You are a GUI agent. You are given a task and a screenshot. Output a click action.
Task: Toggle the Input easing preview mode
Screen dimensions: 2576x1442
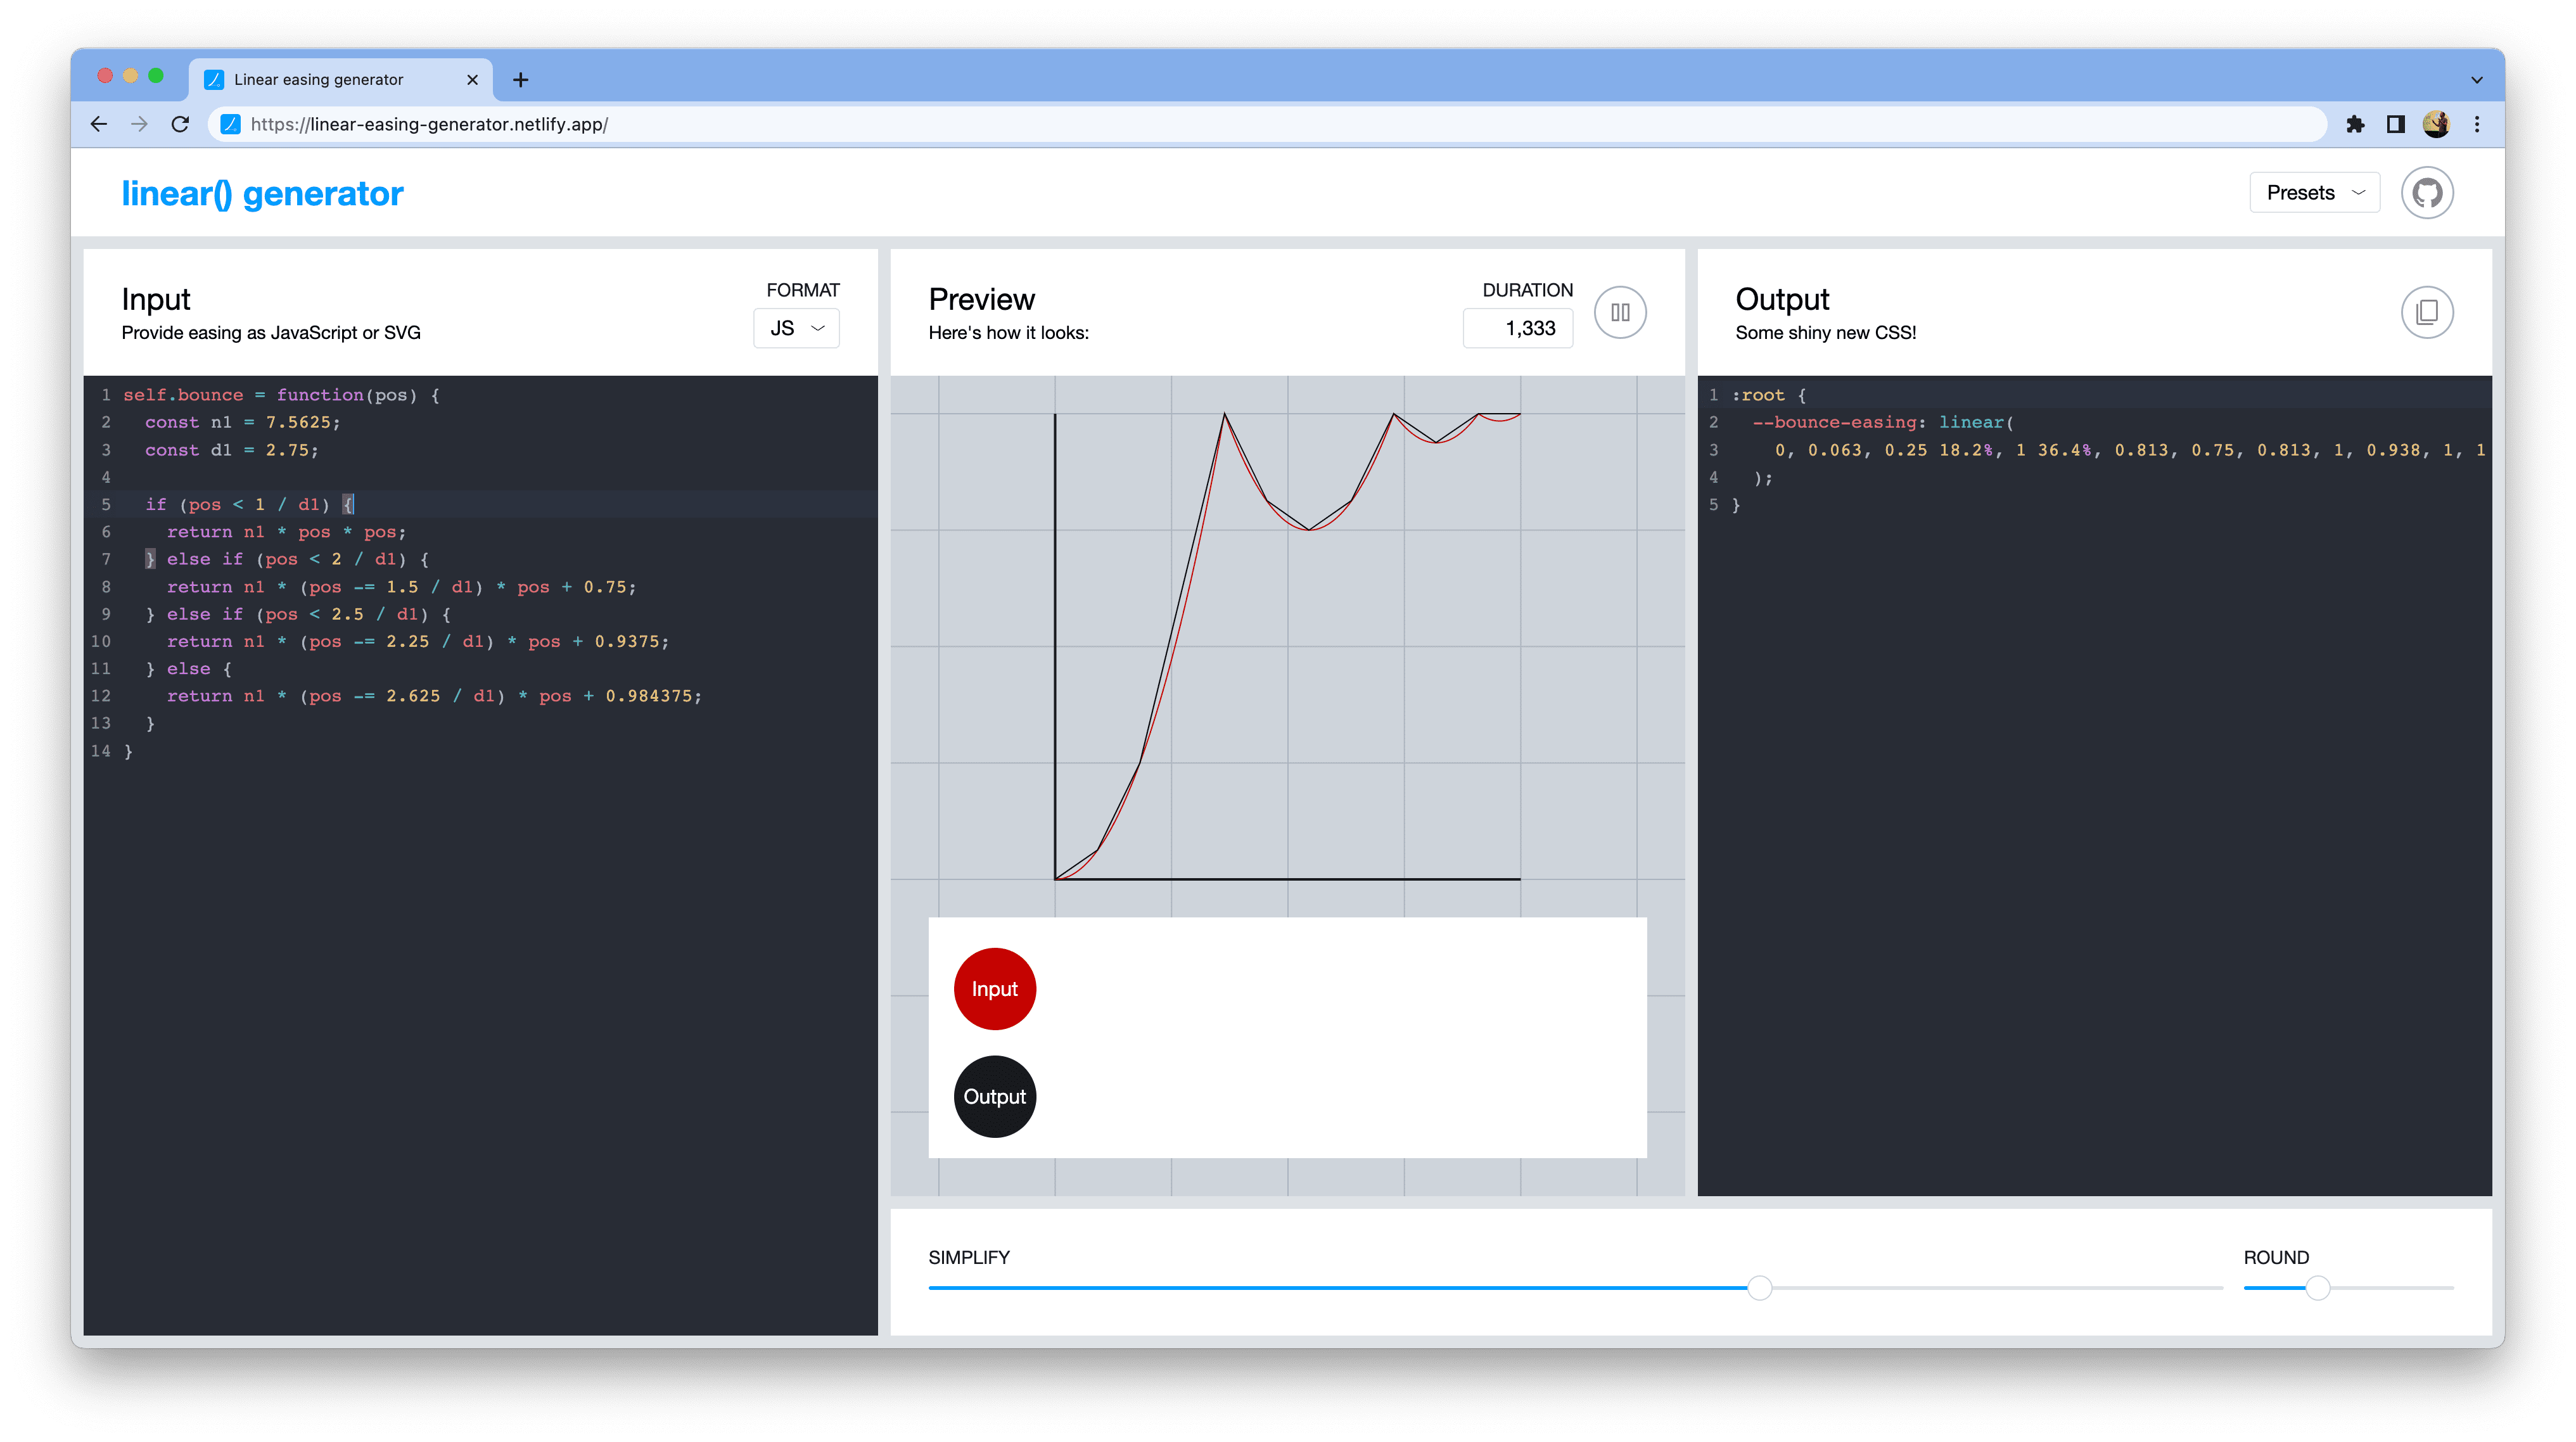[993, 987]
